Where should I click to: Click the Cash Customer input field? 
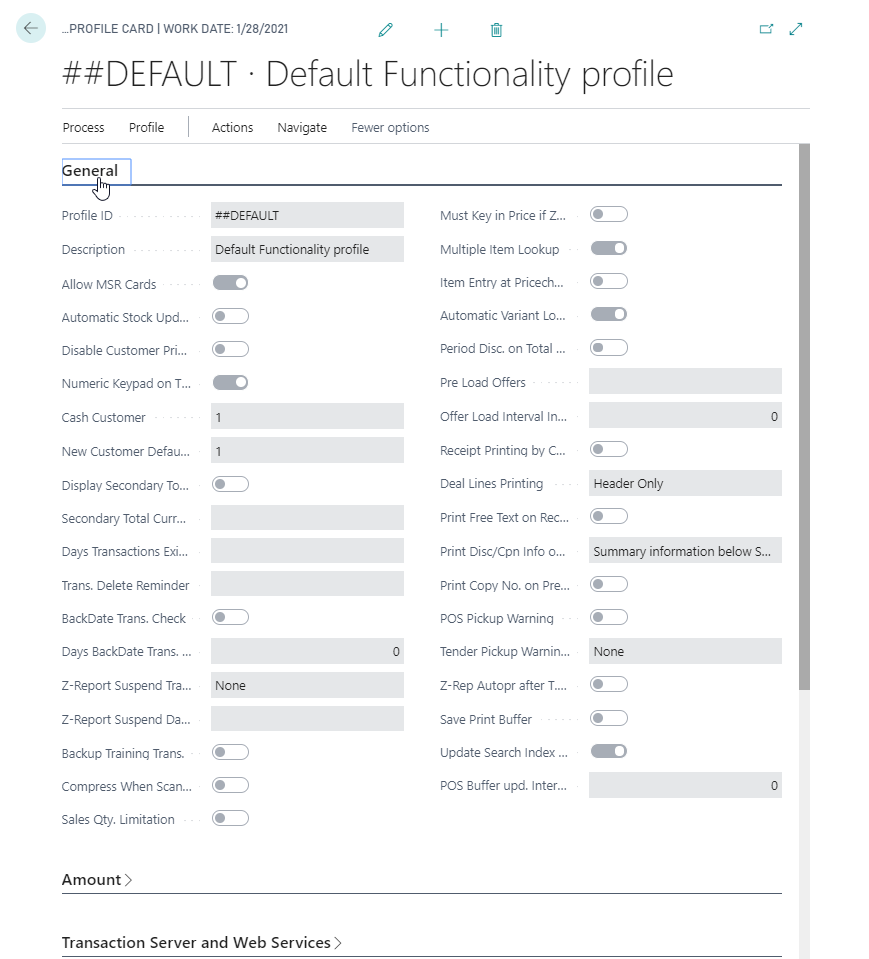[307, 417]
